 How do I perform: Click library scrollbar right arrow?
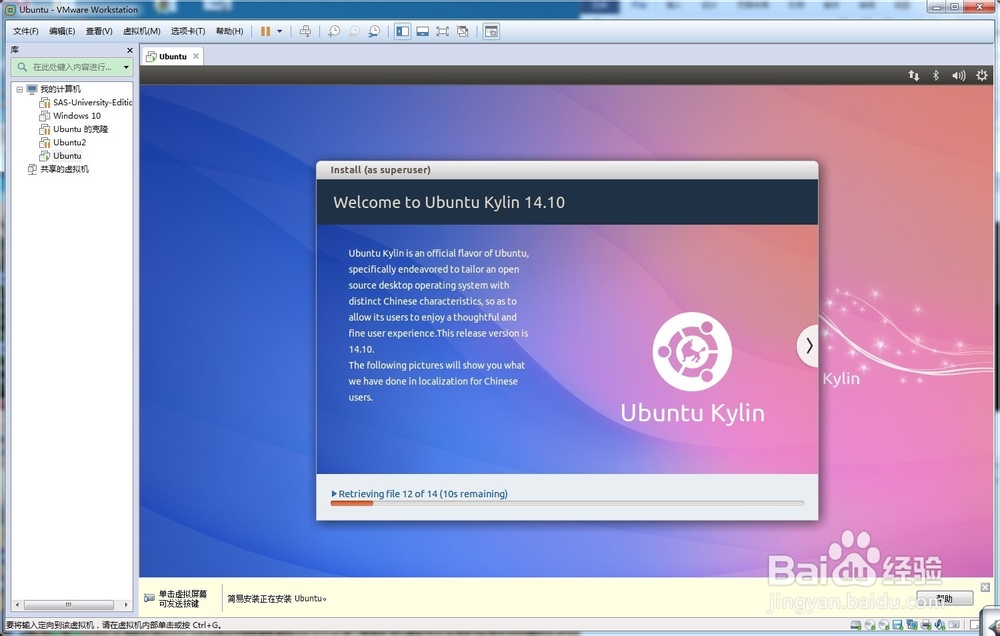coord(126,605)
